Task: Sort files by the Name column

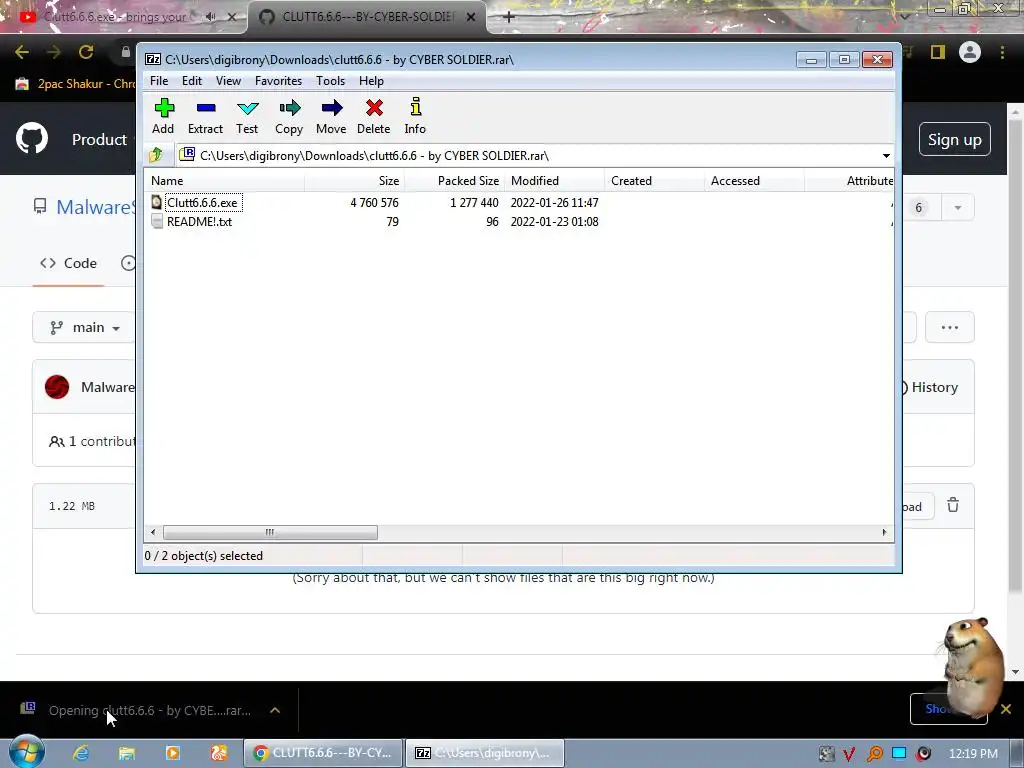Action: pos(224,181)
